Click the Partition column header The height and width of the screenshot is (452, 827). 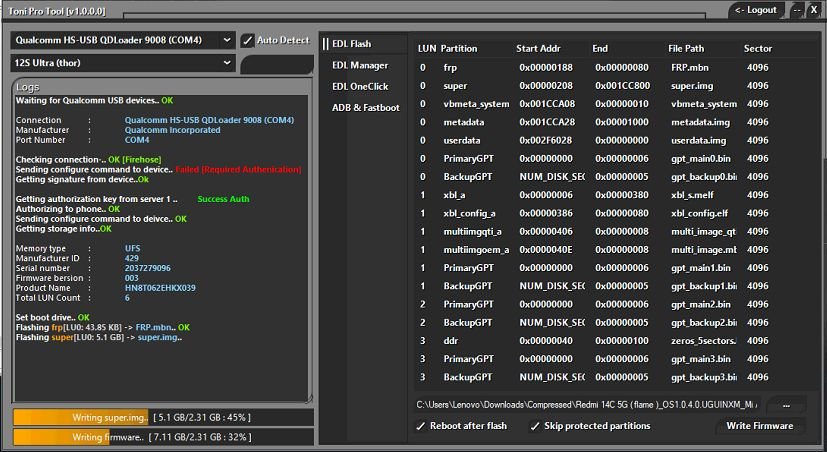(x=459, y=48)
